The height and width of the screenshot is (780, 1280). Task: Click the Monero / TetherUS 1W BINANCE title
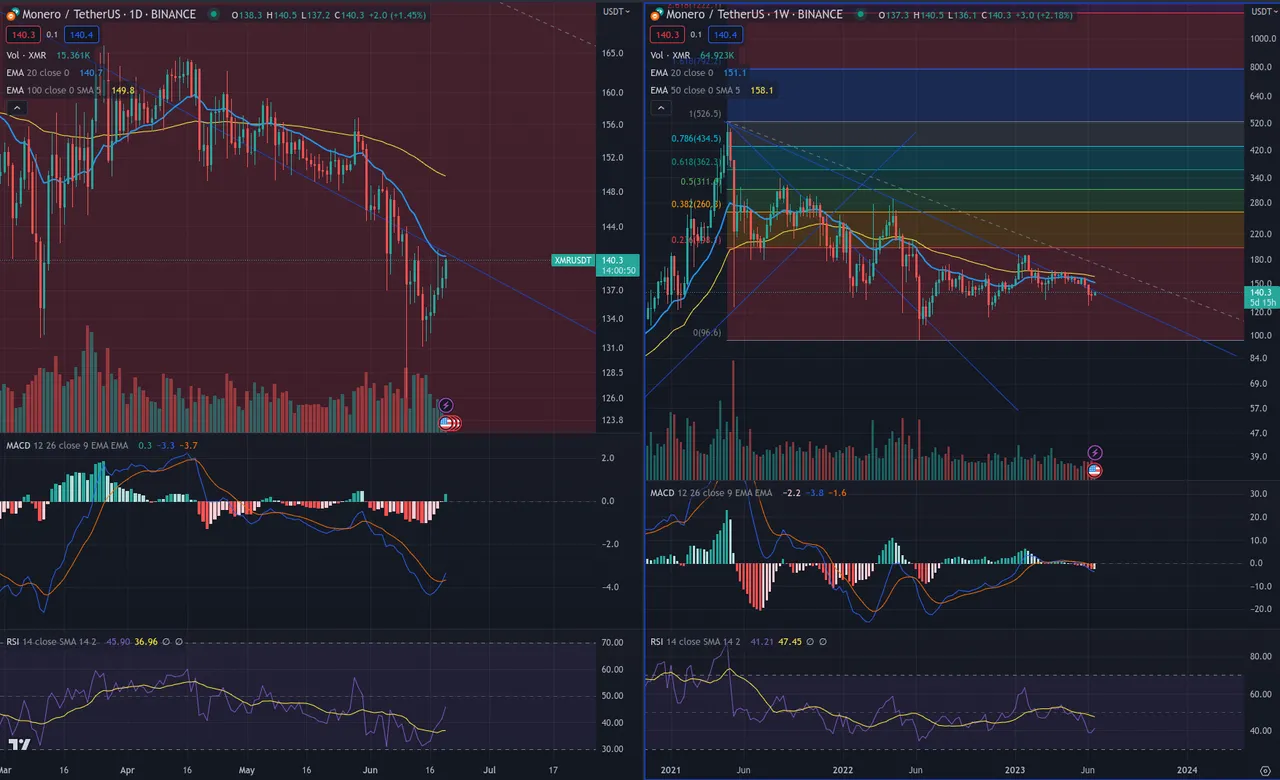coord(755,15)
